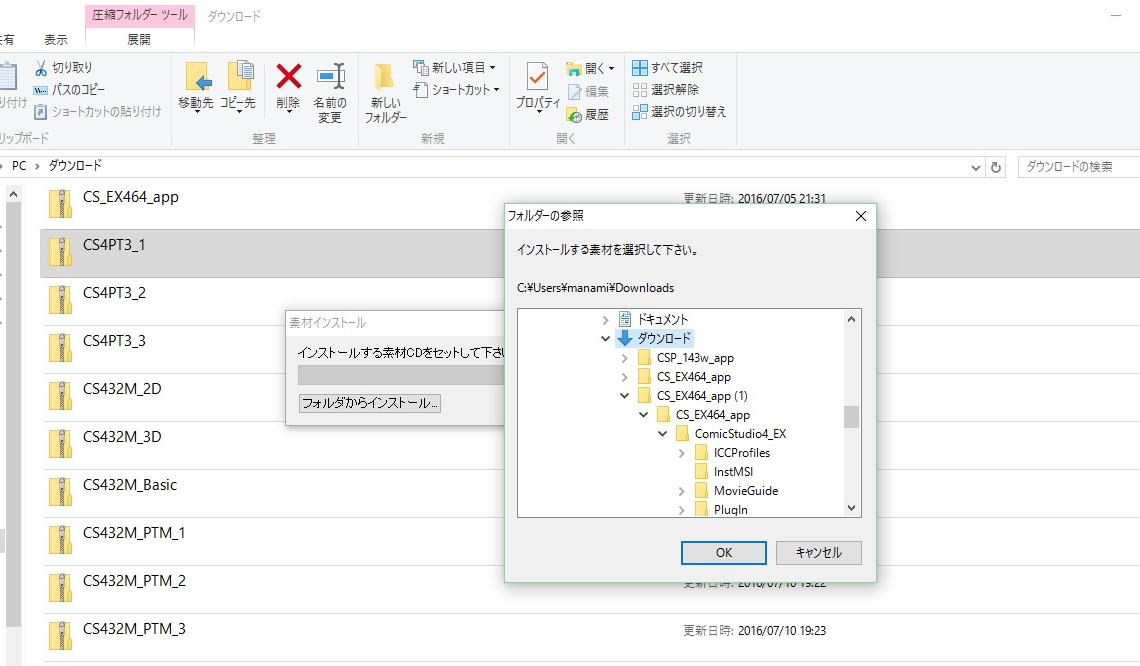
Task: Expand the CSP_143w_app folder node
Action: [625, 358]
